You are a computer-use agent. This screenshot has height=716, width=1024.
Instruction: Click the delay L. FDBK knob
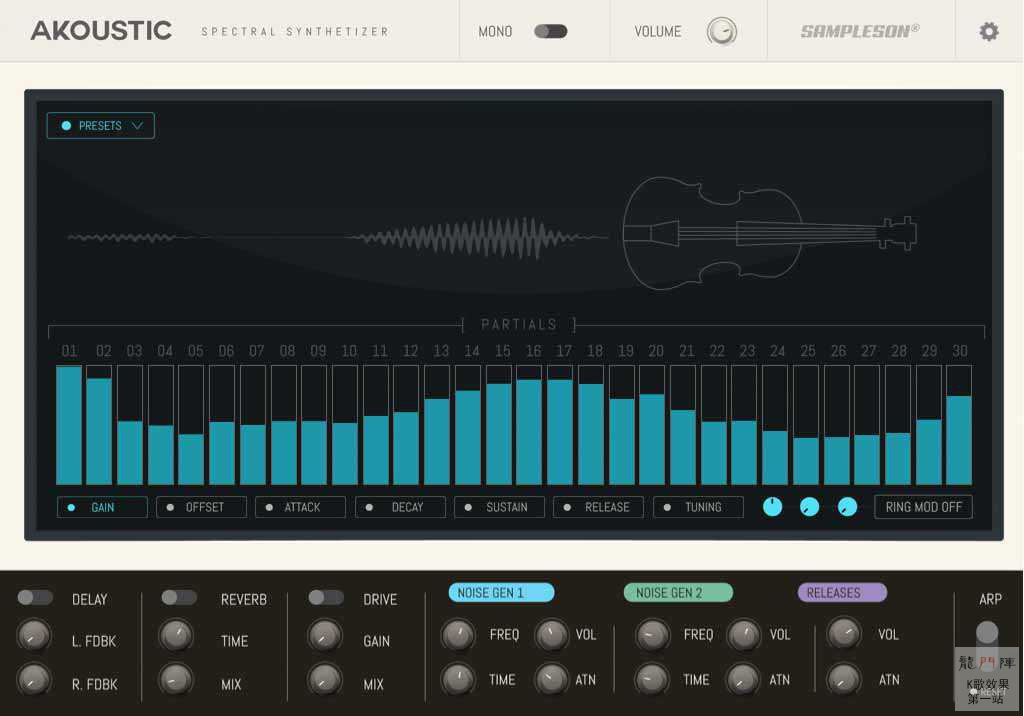[x=33, y=636]
